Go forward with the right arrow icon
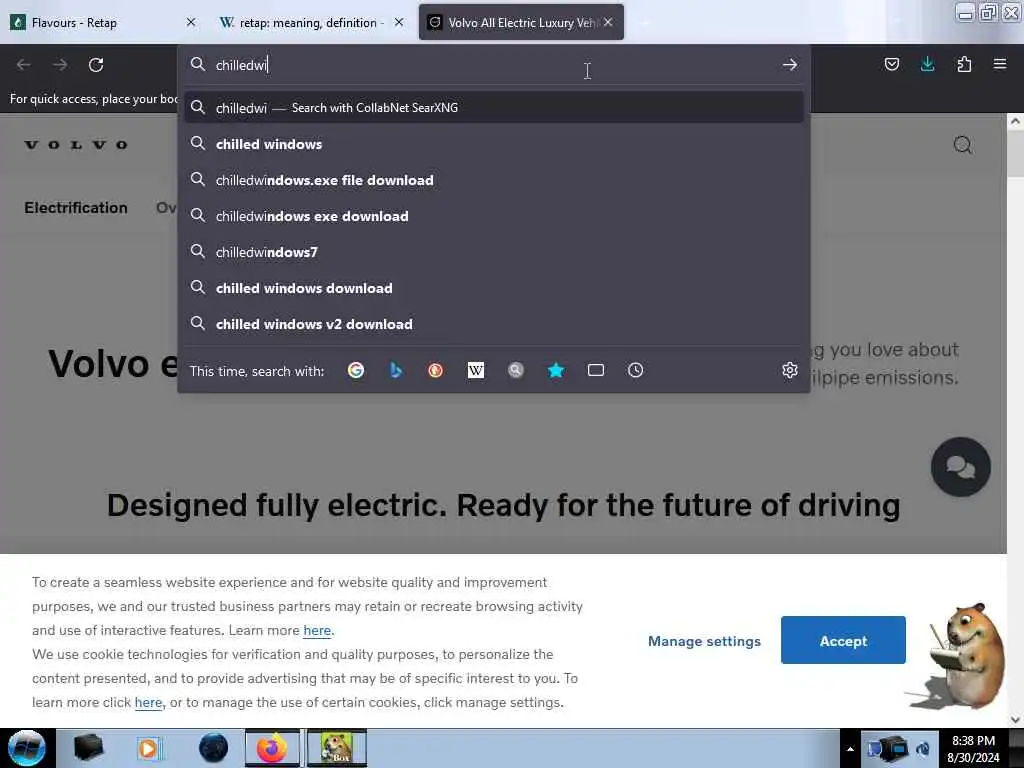 point(60,65)
